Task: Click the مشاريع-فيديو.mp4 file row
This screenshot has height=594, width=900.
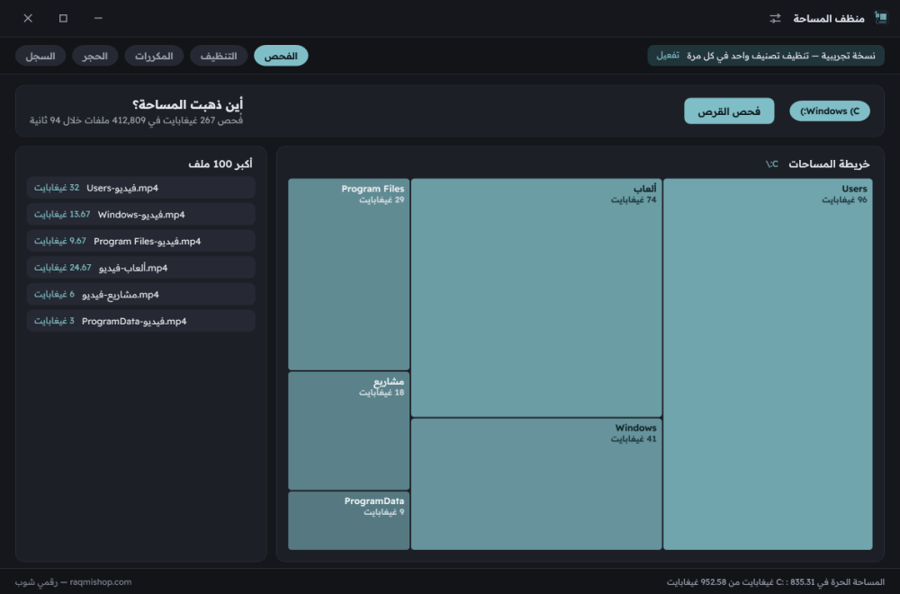Action: point(141,294)
